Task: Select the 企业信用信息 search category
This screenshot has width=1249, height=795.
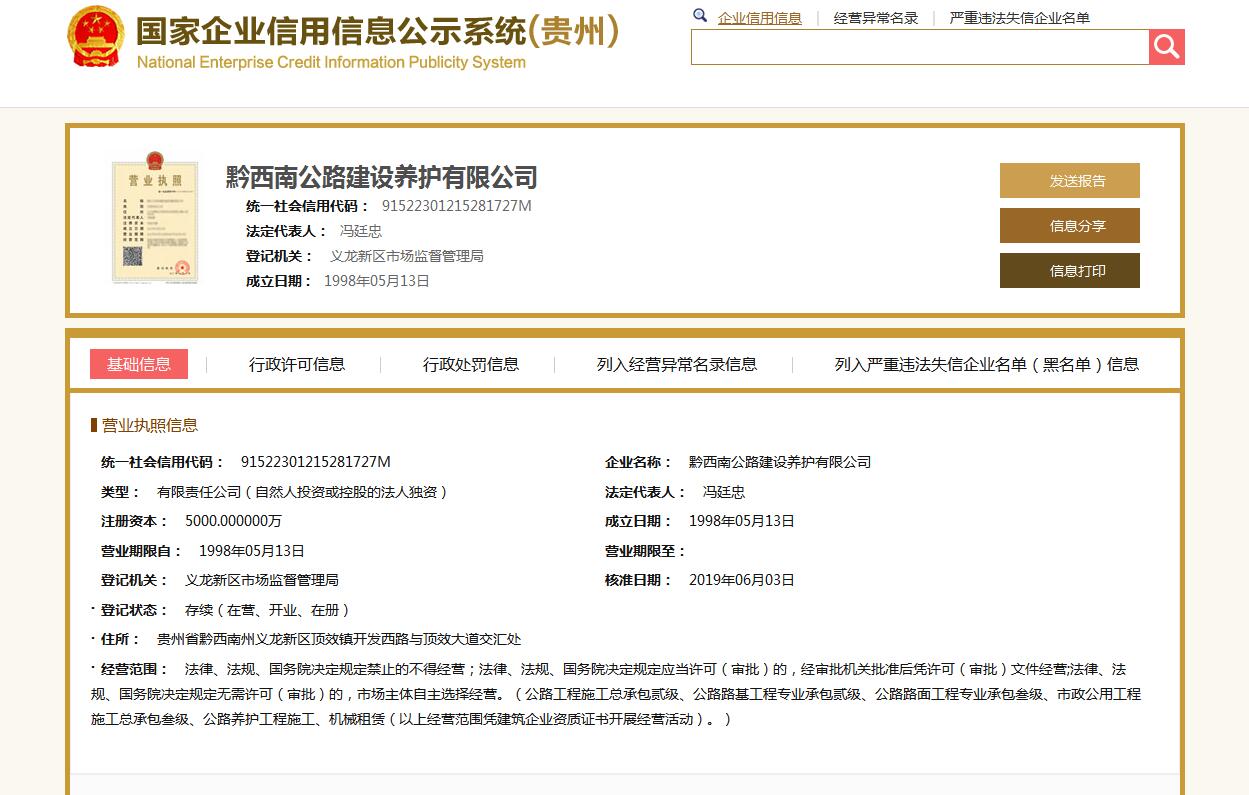Action: [x=760, y=17]
